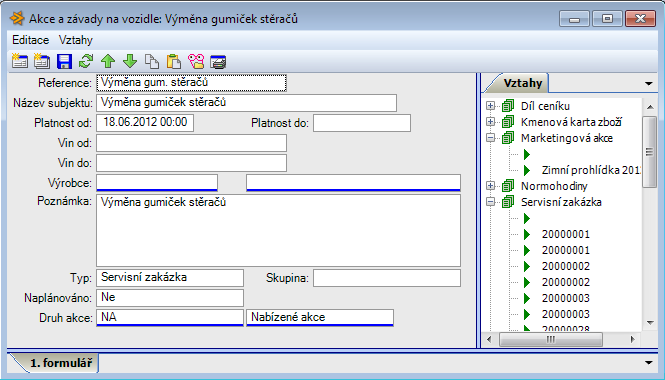Click the Název subjektu field
The width and height of the screenshot is (665, 380).
(246, 103)
